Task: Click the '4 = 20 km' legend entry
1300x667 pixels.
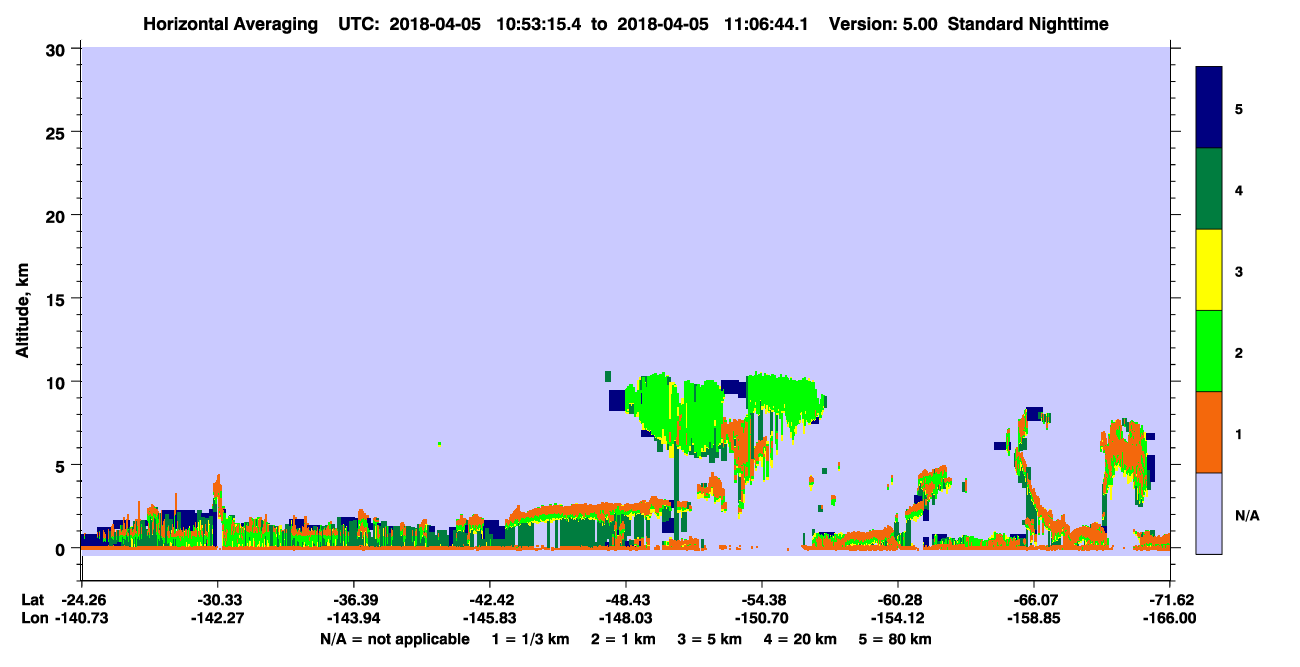Action: [801, 639]
